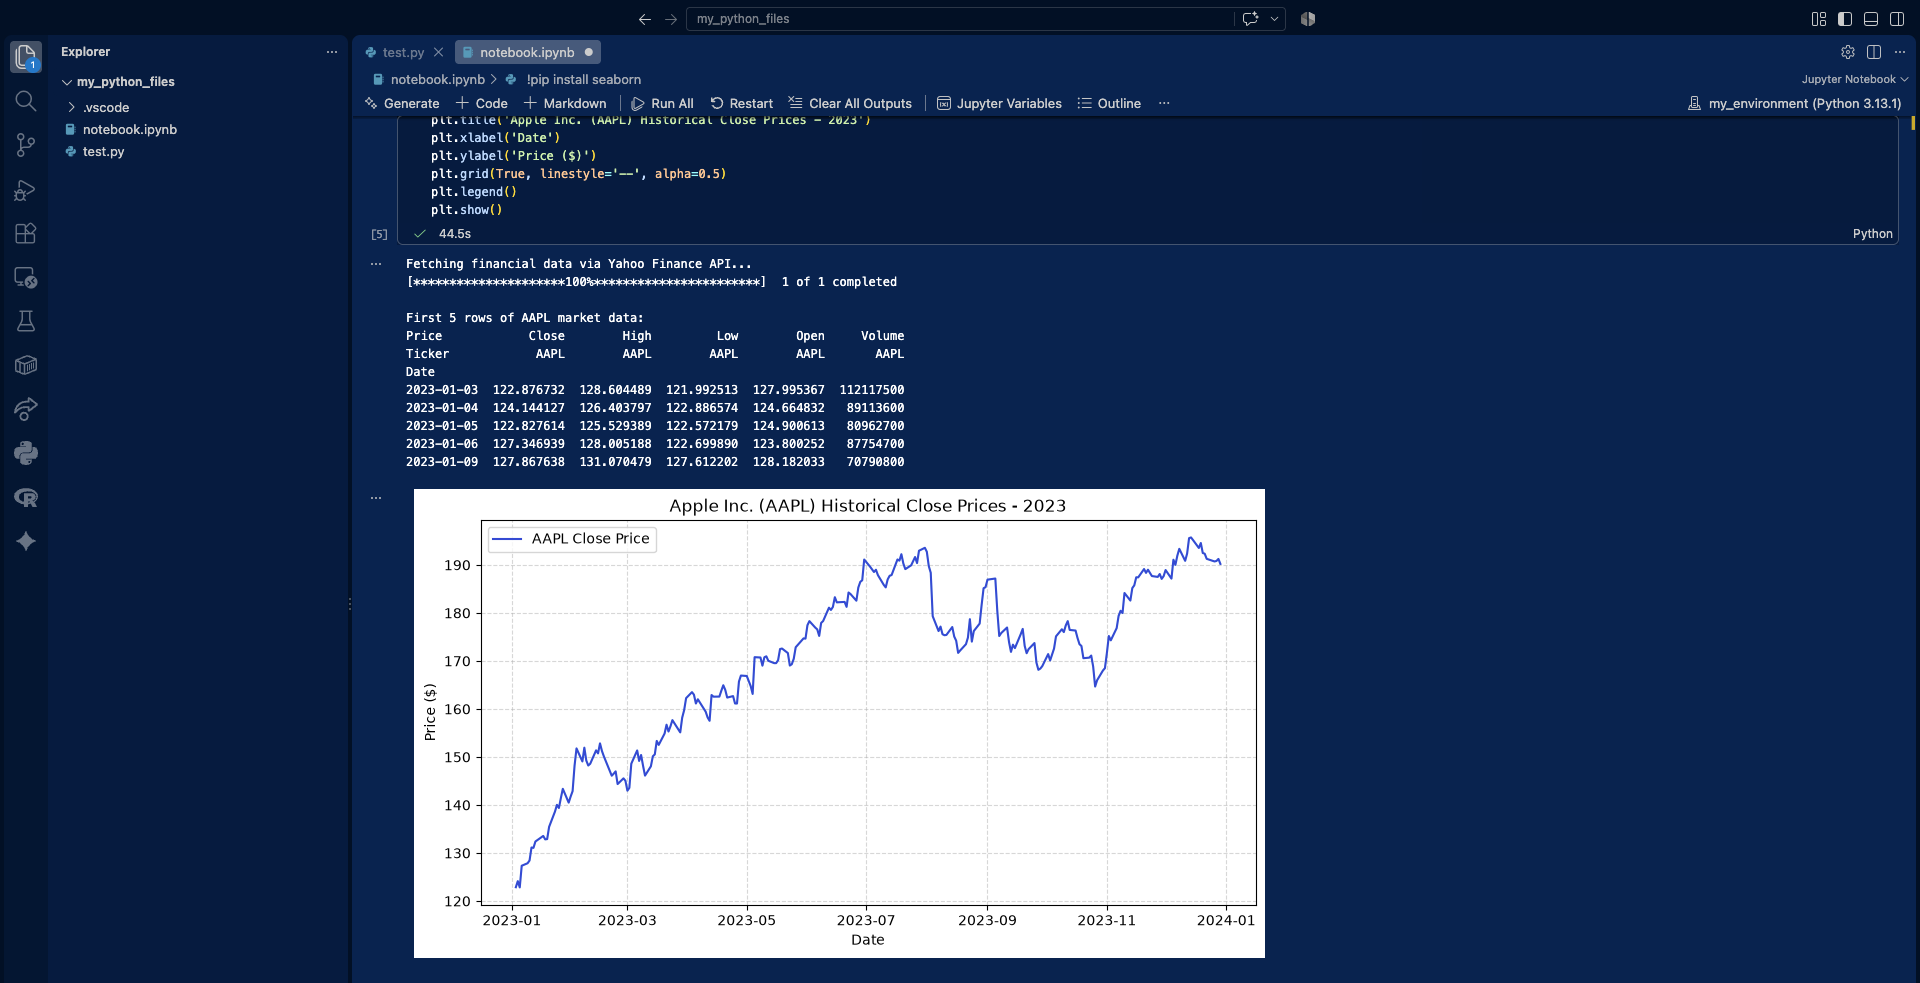This screenshot has width=1920, height=983.
Task: Toggle the Primary Side Bar
Action: click(x=1845, y=19)
